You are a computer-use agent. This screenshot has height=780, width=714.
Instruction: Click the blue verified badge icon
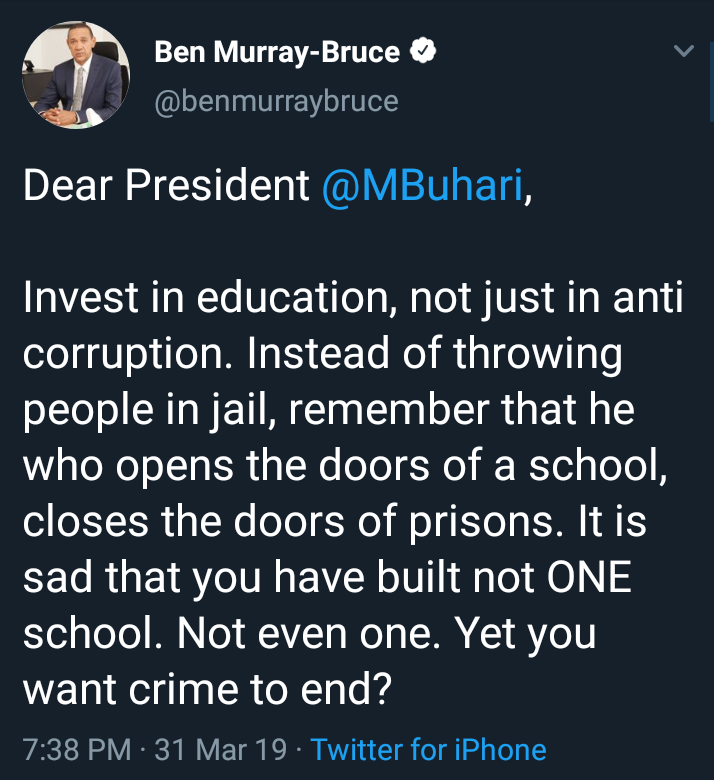(x=424, y=53)
